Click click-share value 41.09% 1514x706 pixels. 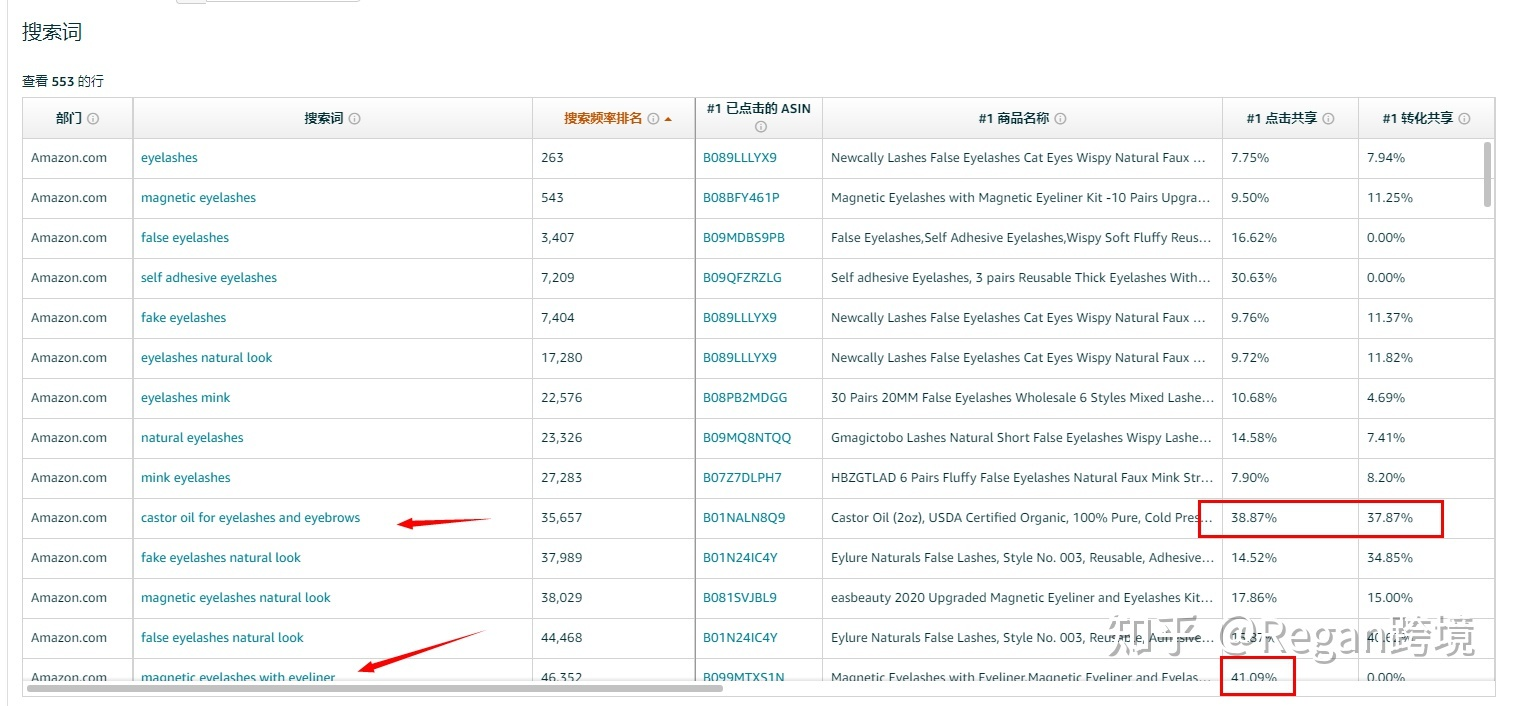pos(1254,677)
